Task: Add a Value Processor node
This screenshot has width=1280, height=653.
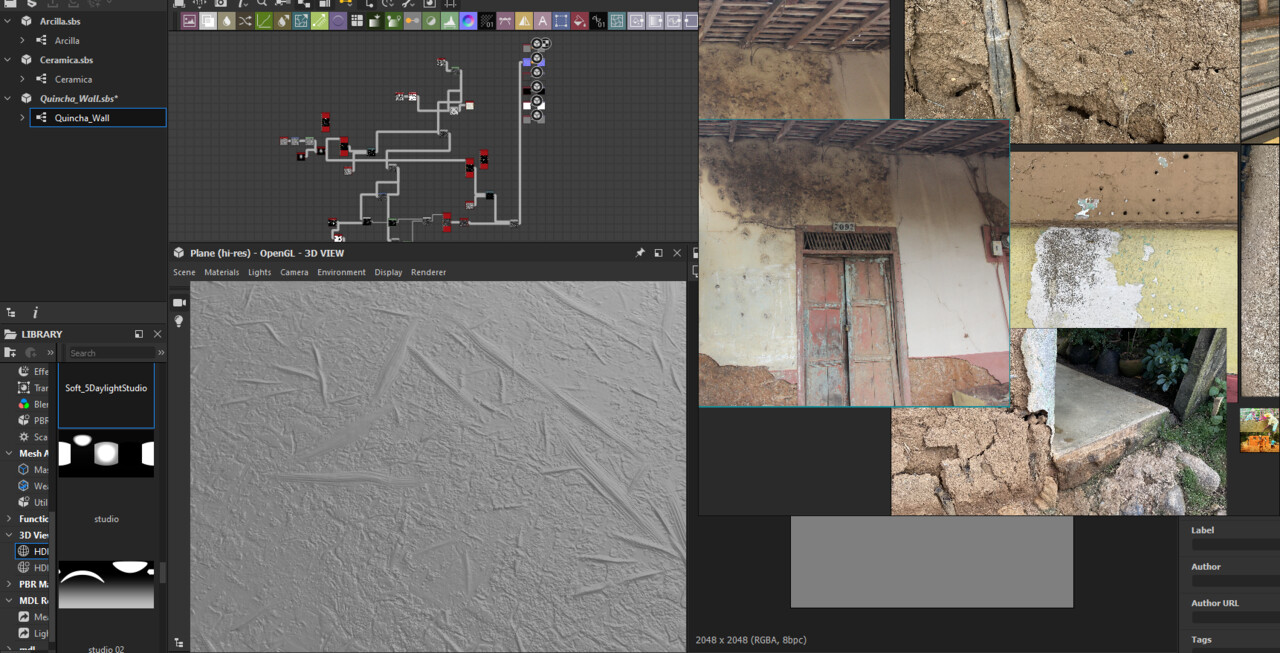Action: [598, 20]
